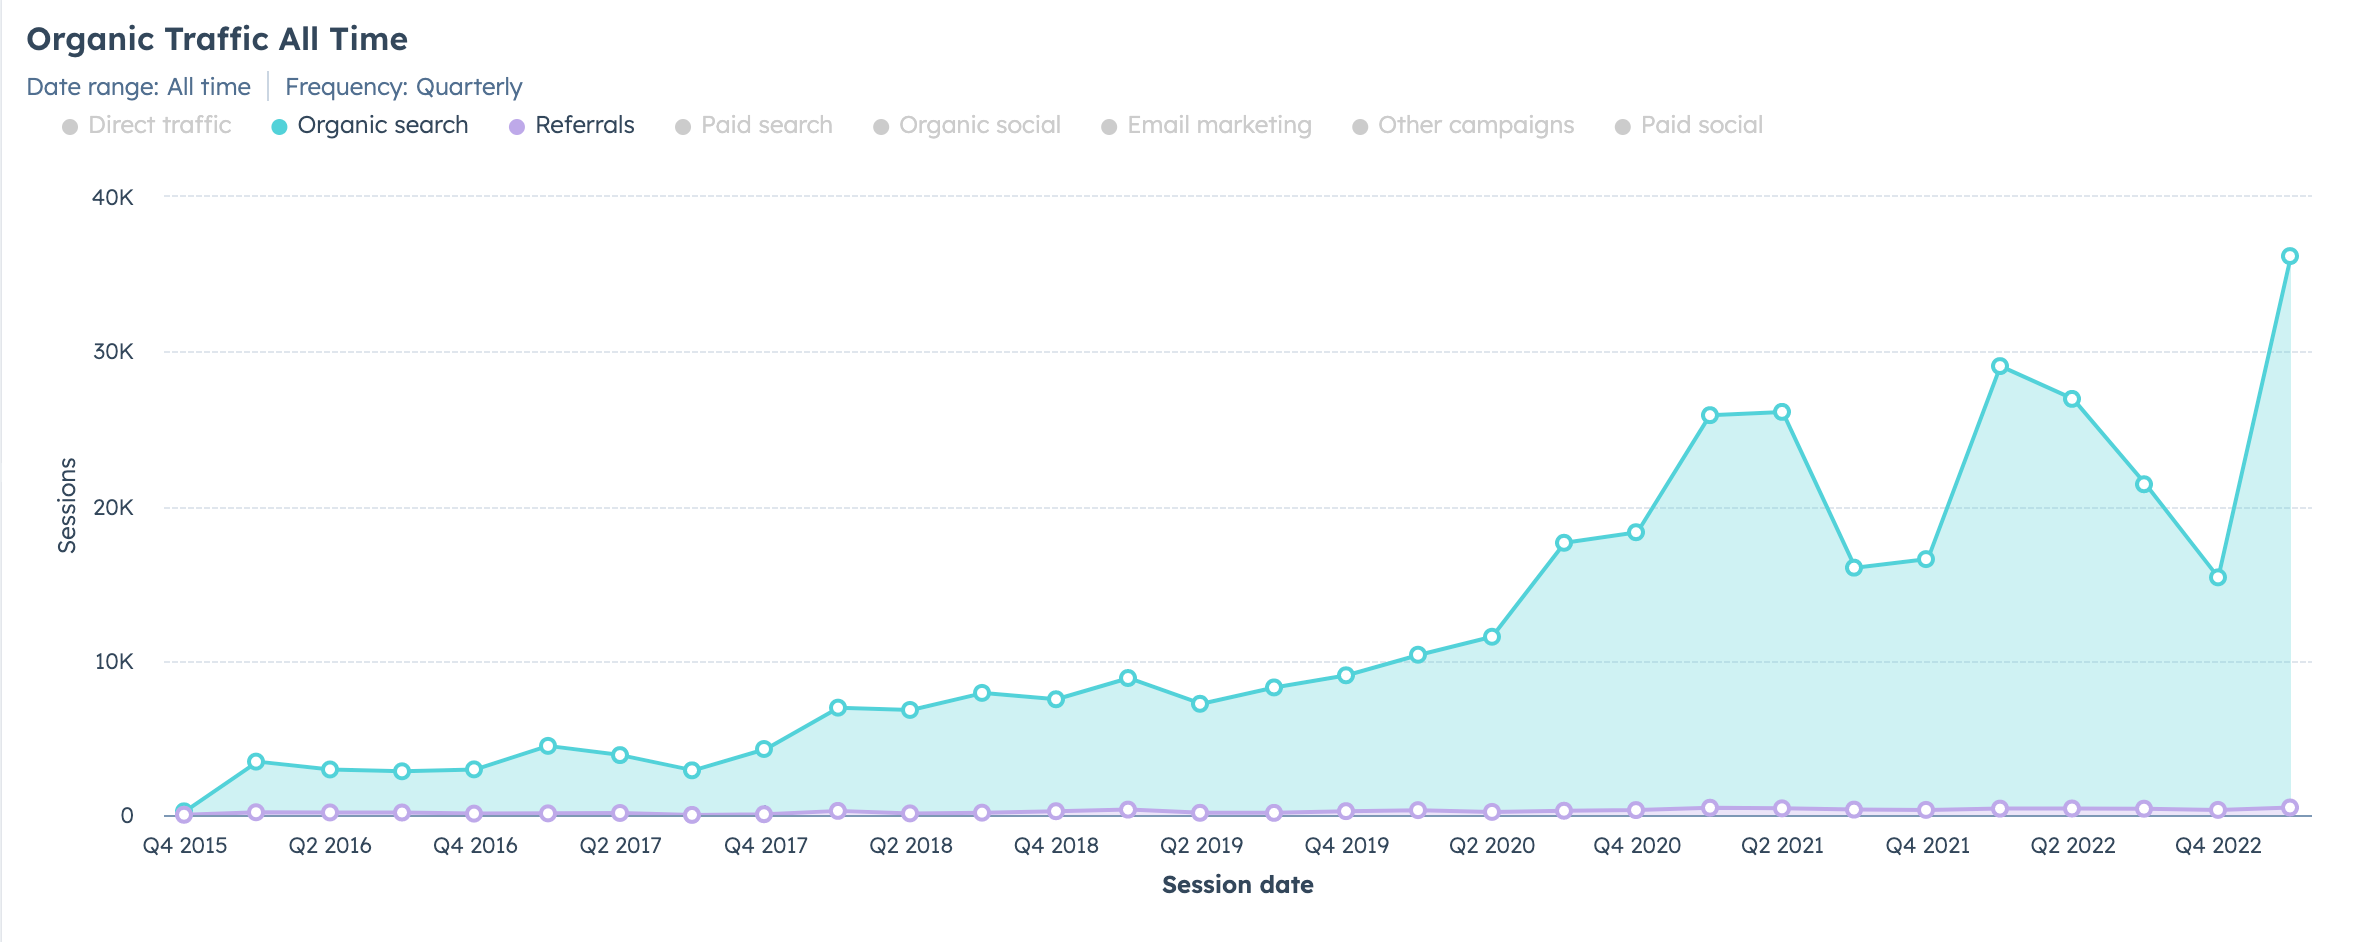Click the Date range: All time label
Image resolution: width=2372 pixels, height=942 pixels.
click(138, 87)
